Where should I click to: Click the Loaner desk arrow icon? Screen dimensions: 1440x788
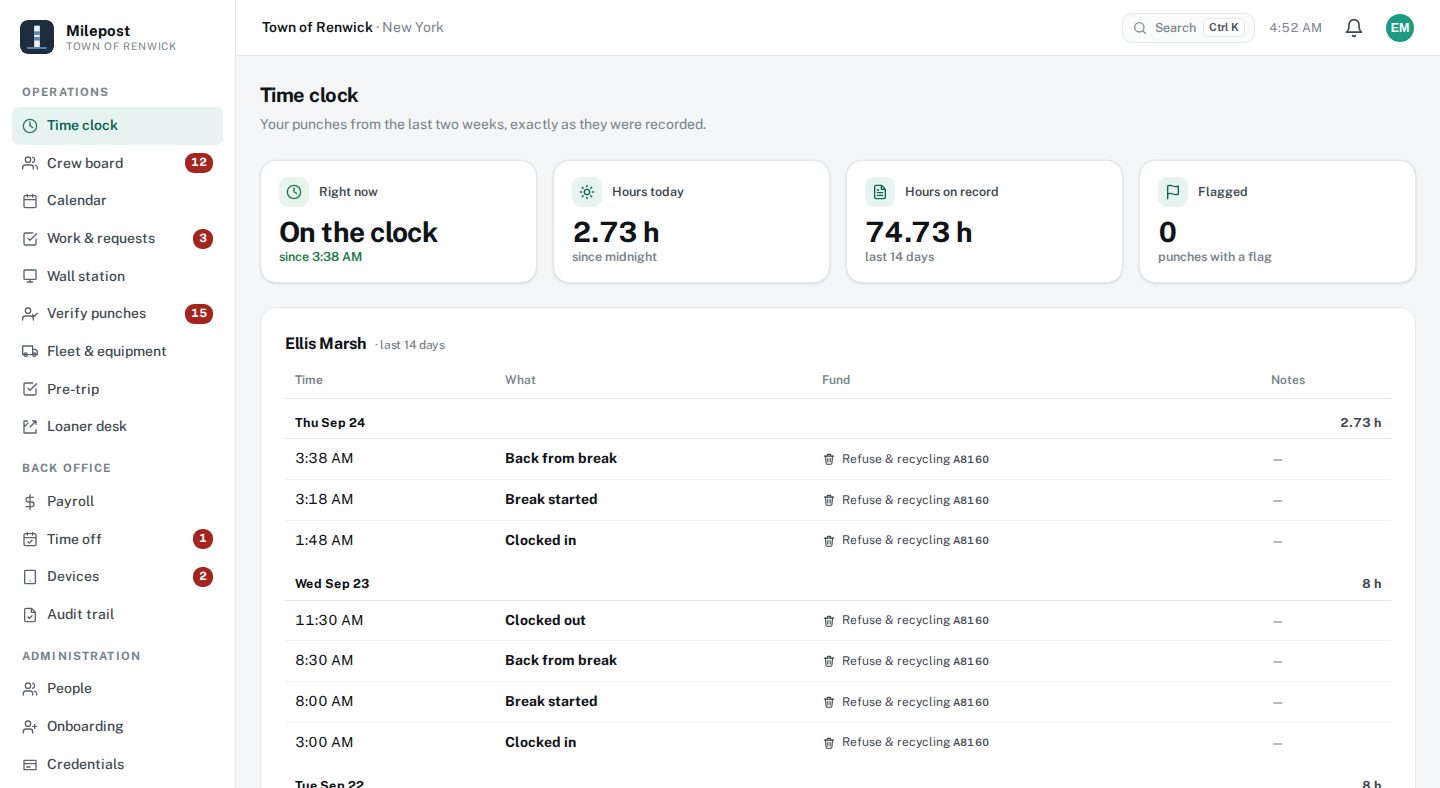[30, 427]
